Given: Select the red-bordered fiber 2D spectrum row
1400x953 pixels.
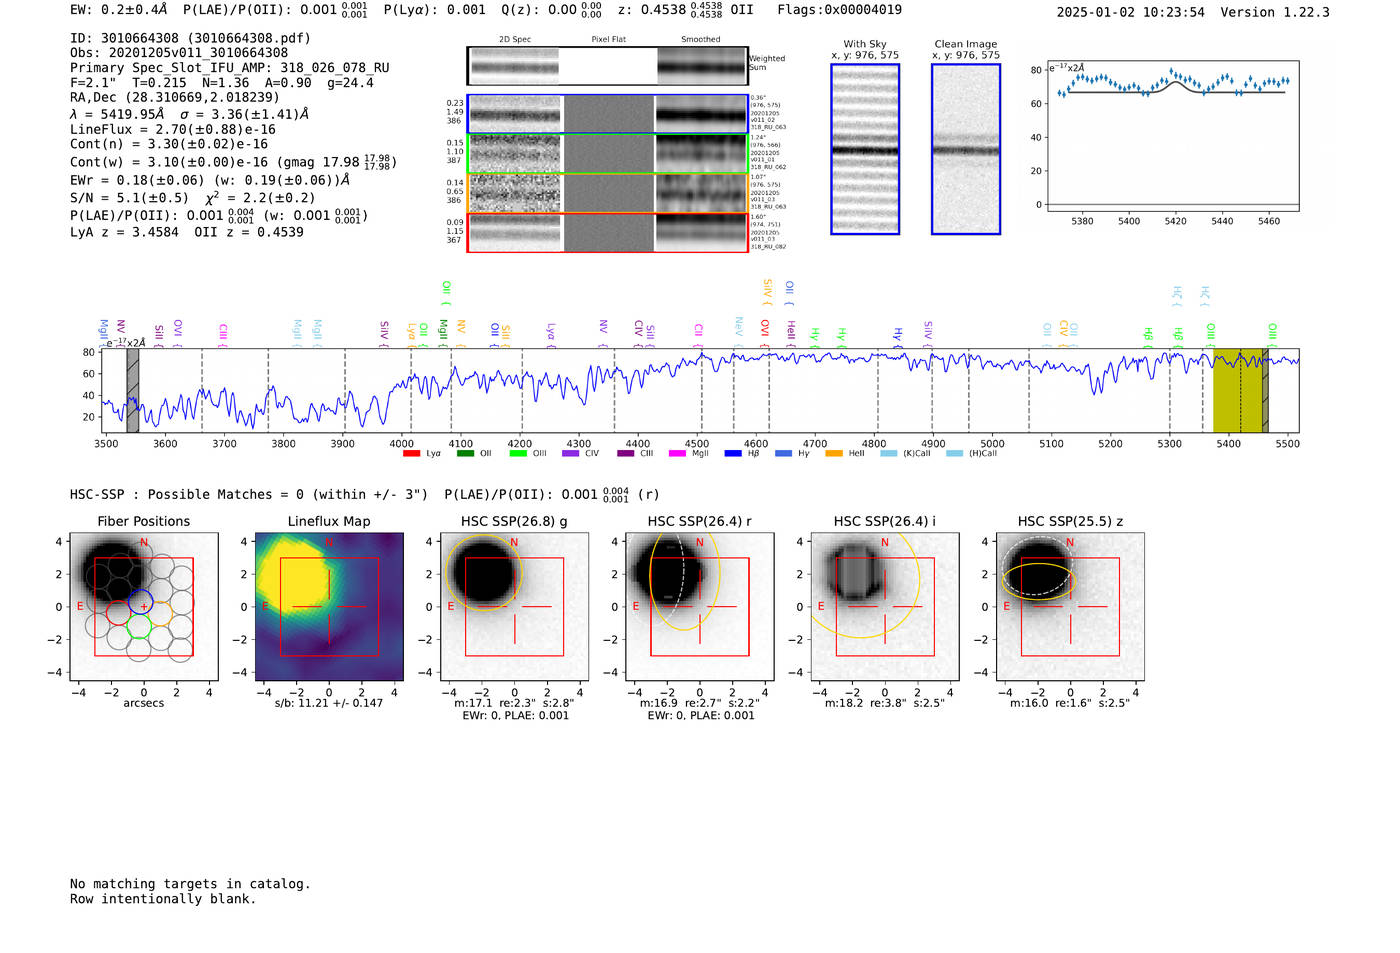Looking at the screenshot, I should pos(608,232).
